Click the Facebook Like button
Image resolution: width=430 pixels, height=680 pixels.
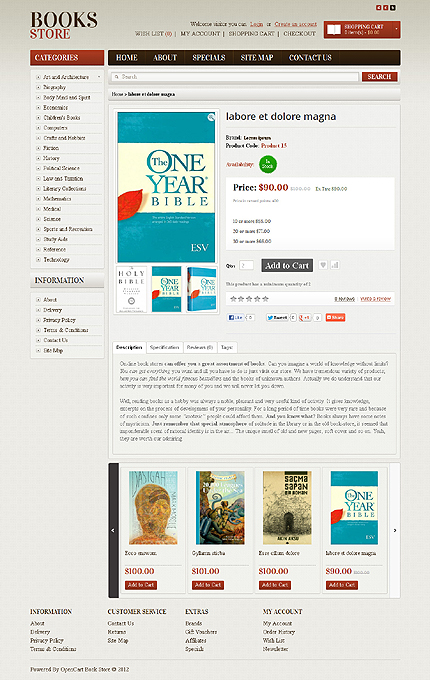[x=236, y=317]
